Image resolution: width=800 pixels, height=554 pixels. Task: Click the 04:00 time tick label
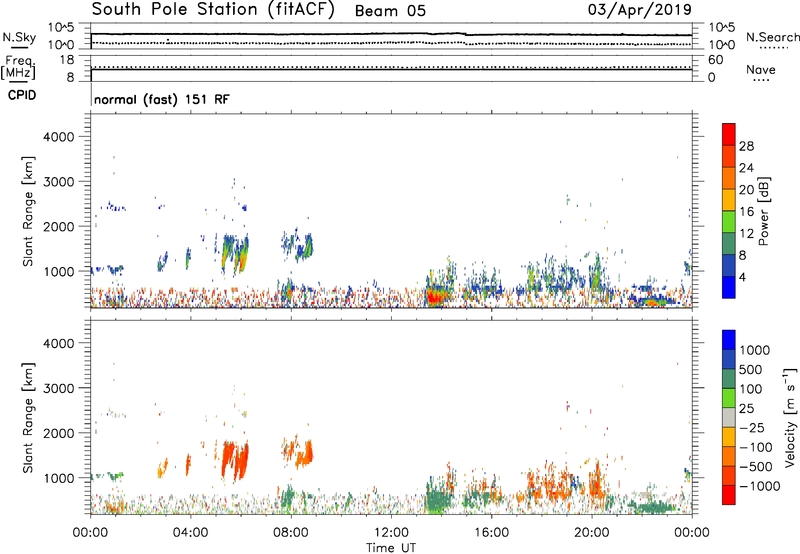pos(190,532)
